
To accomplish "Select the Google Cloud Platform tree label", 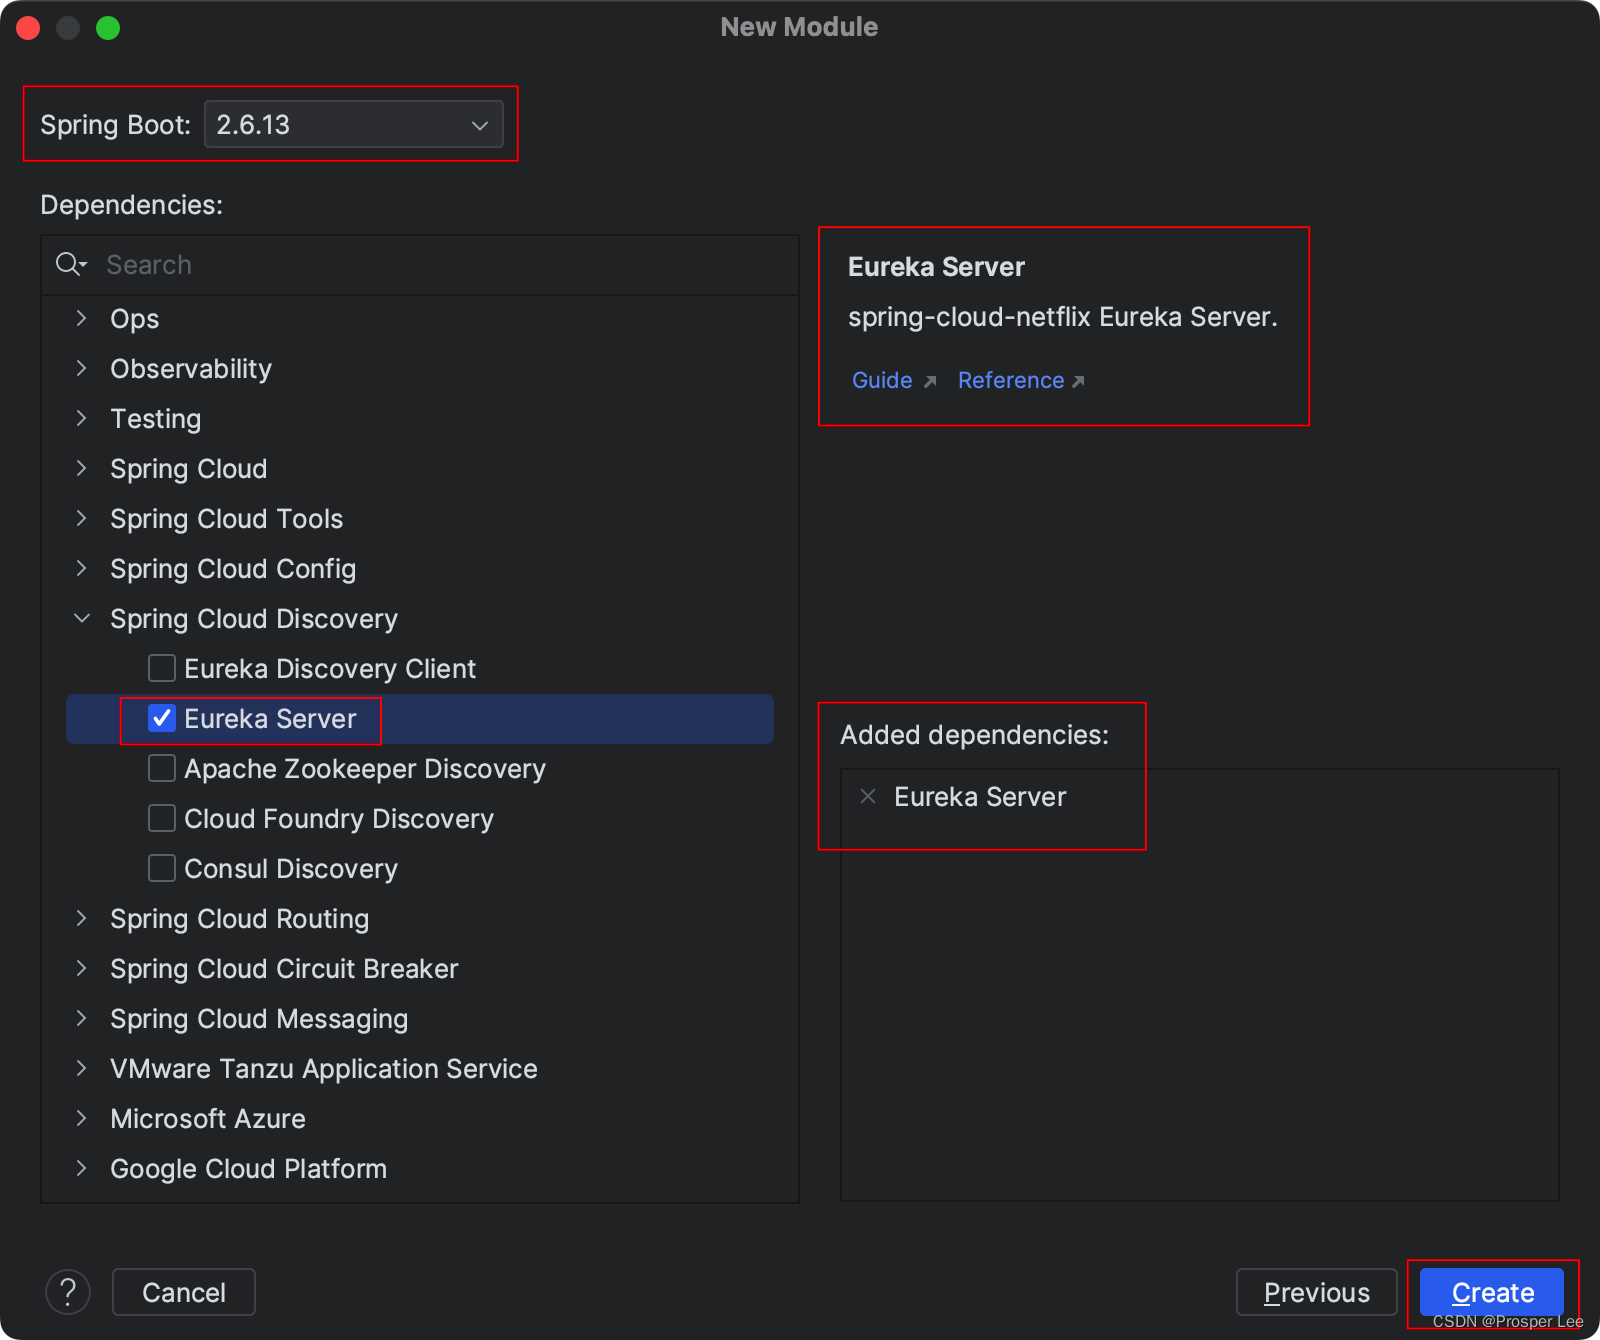I will point(248,1169).
